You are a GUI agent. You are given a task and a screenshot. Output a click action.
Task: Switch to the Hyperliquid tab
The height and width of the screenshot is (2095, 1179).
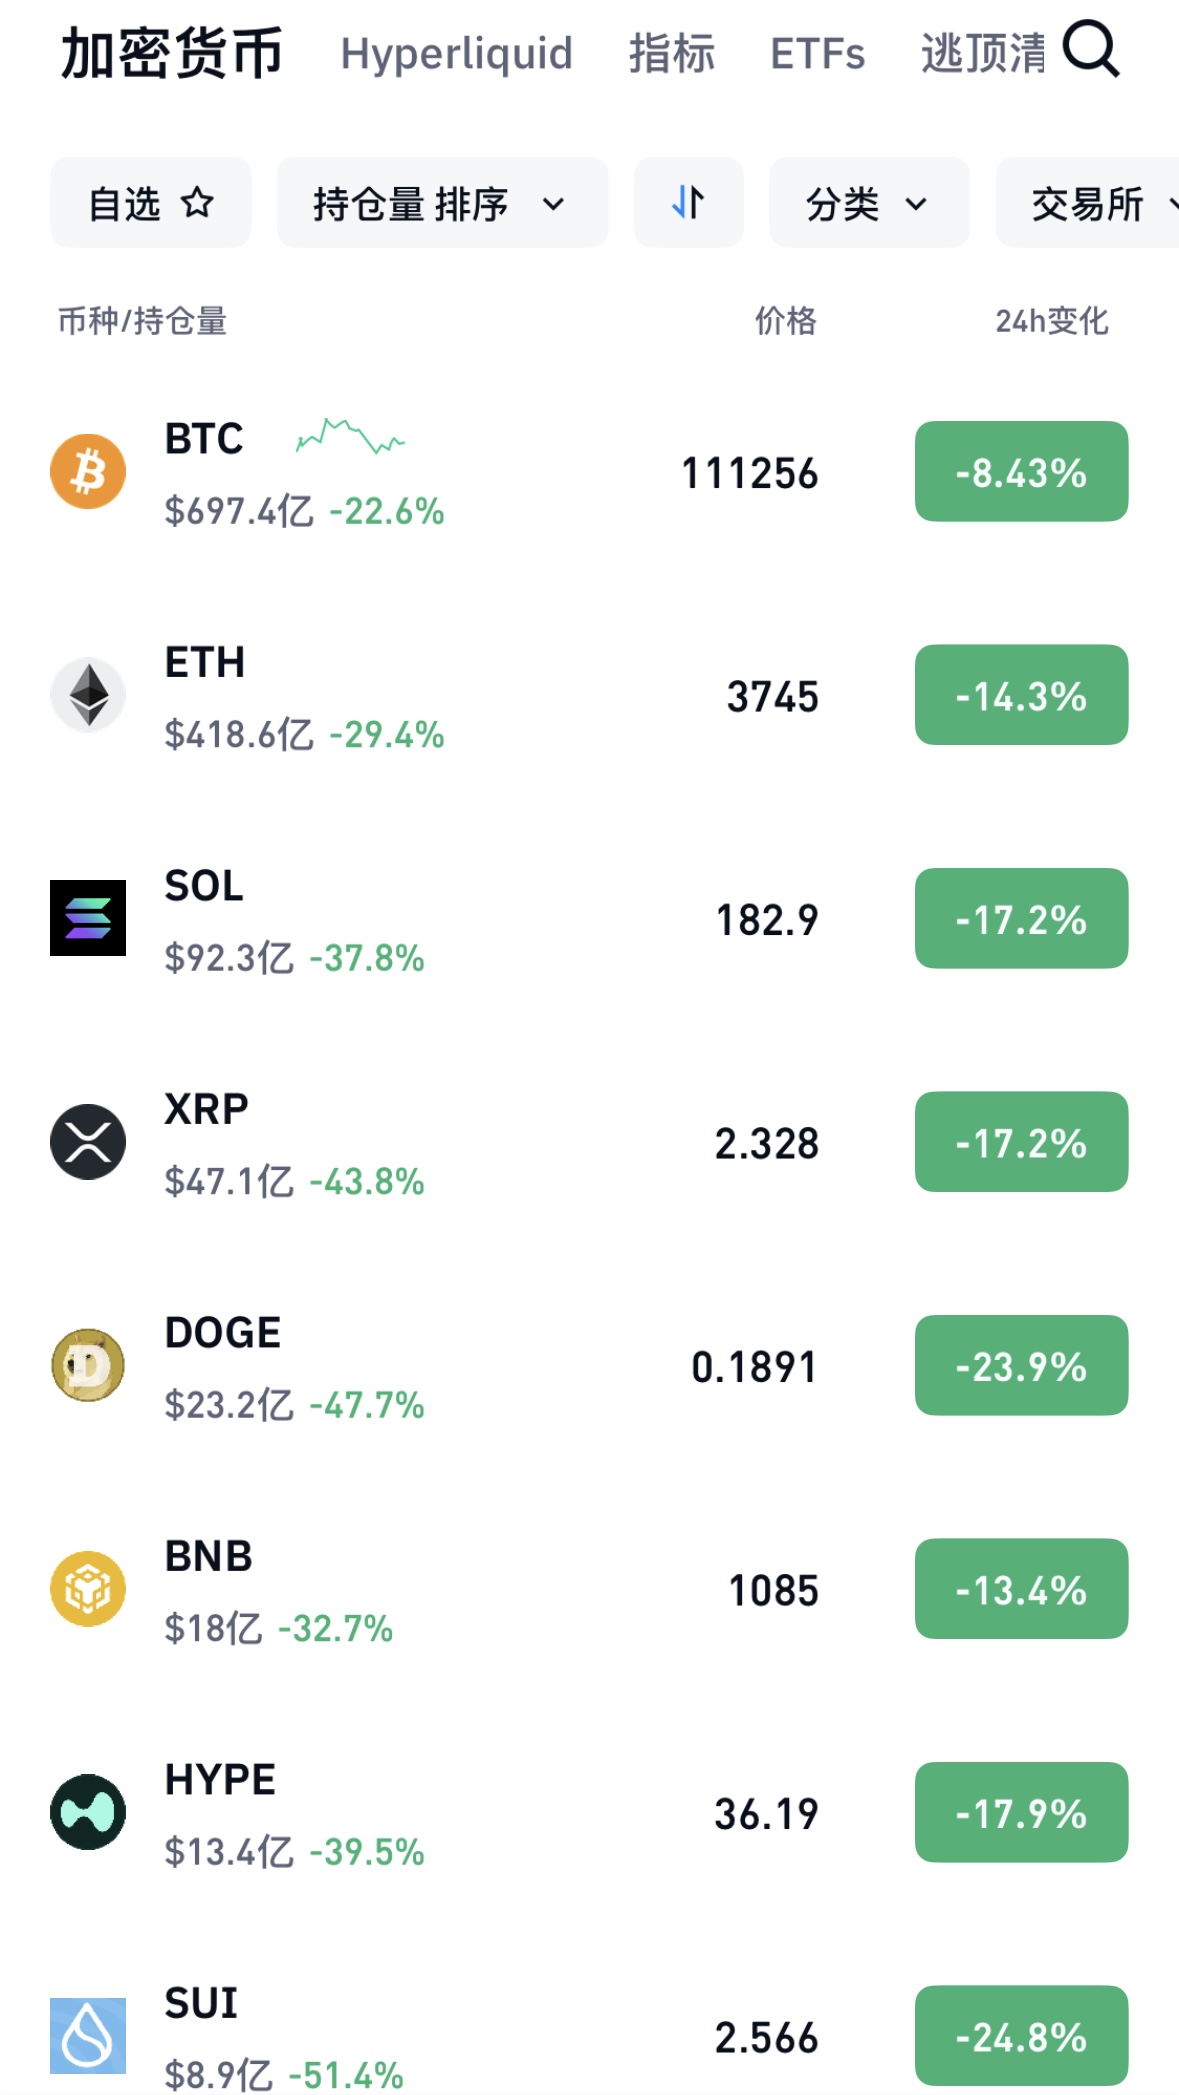click(456, 54)
